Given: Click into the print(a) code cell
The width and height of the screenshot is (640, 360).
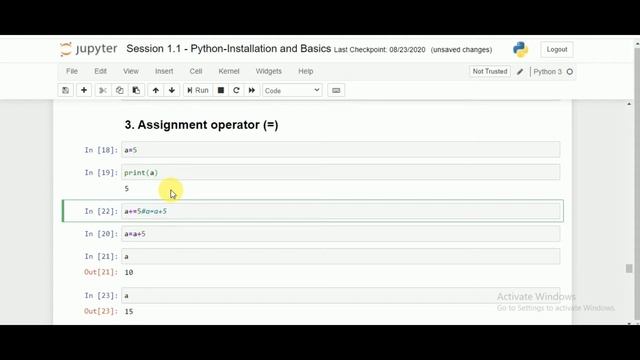Looking at the screenshot, I should pos(341,173).
